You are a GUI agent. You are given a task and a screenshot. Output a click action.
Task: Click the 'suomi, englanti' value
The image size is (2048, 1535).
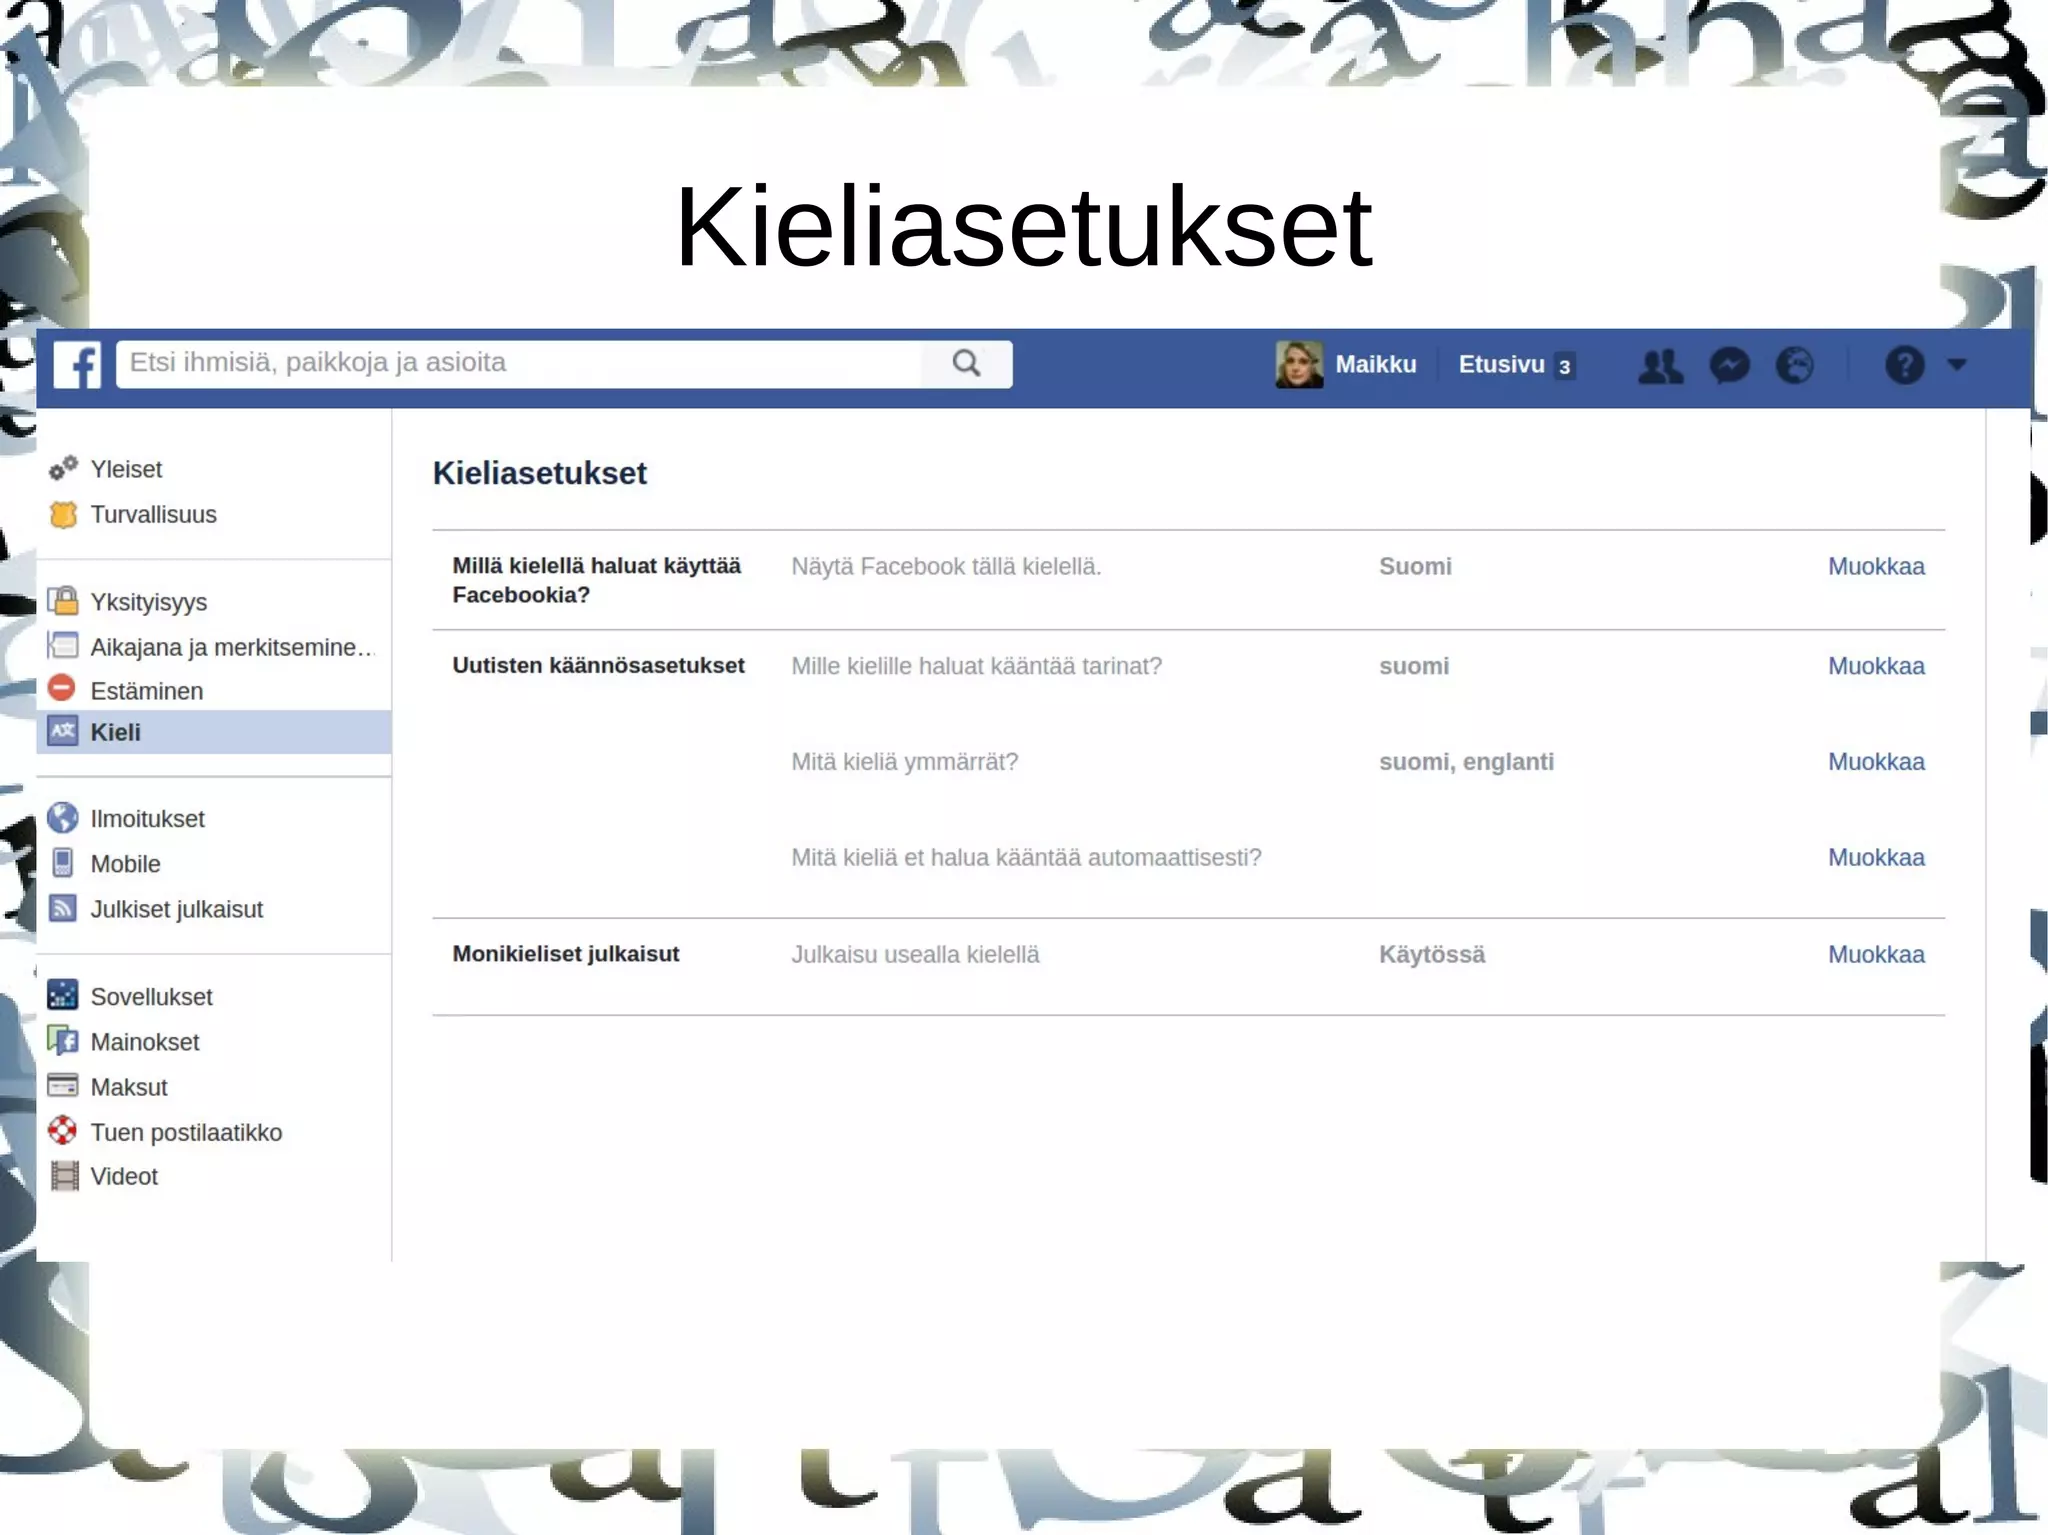[x=1466, y=762]
